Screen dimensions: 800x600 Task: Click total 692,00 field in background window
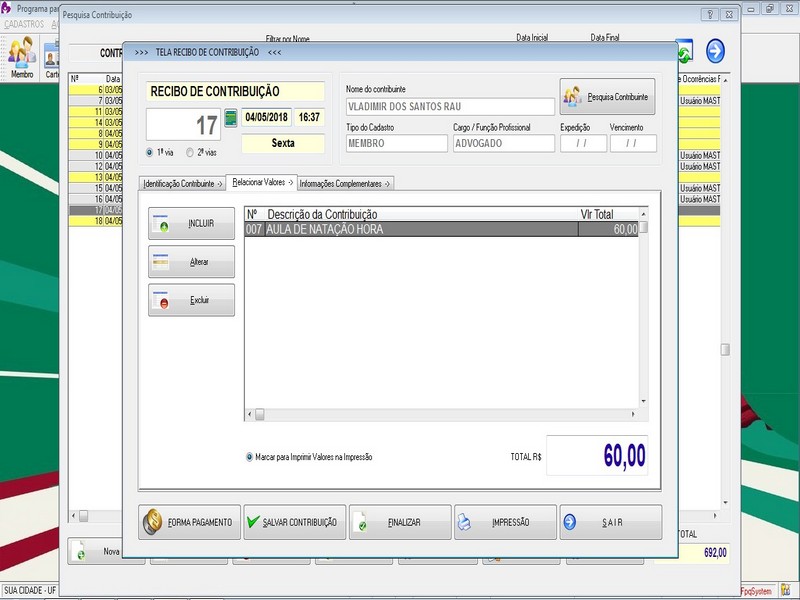[704, 553]
